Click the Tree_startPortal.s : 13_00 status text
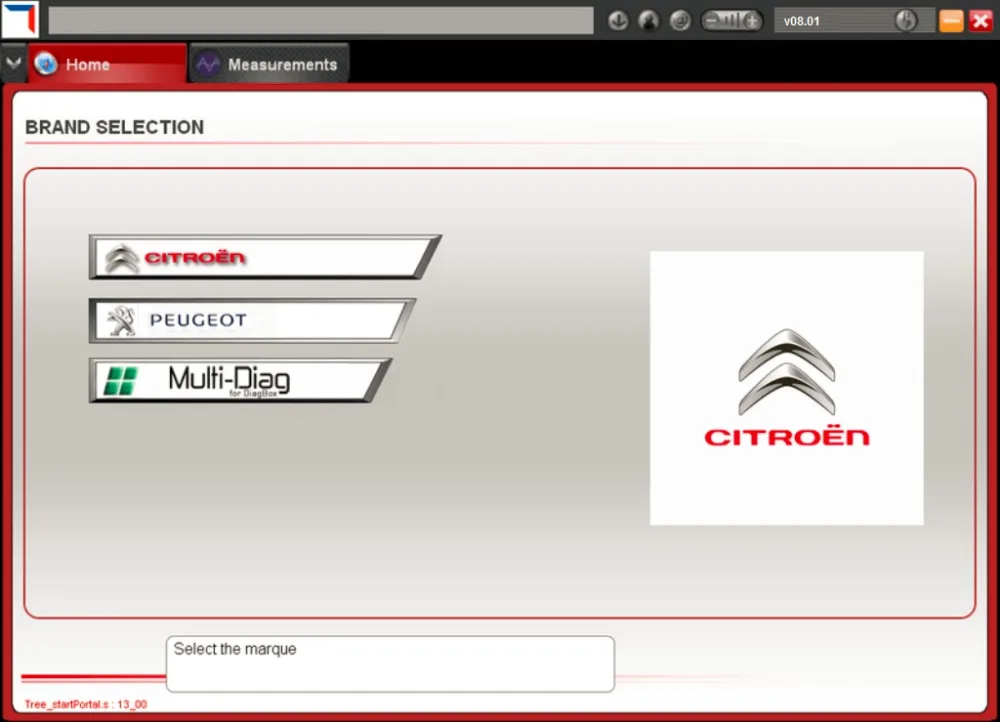Image resolution: width=1000 pixels, height=722 pixels. pos(85,704)
